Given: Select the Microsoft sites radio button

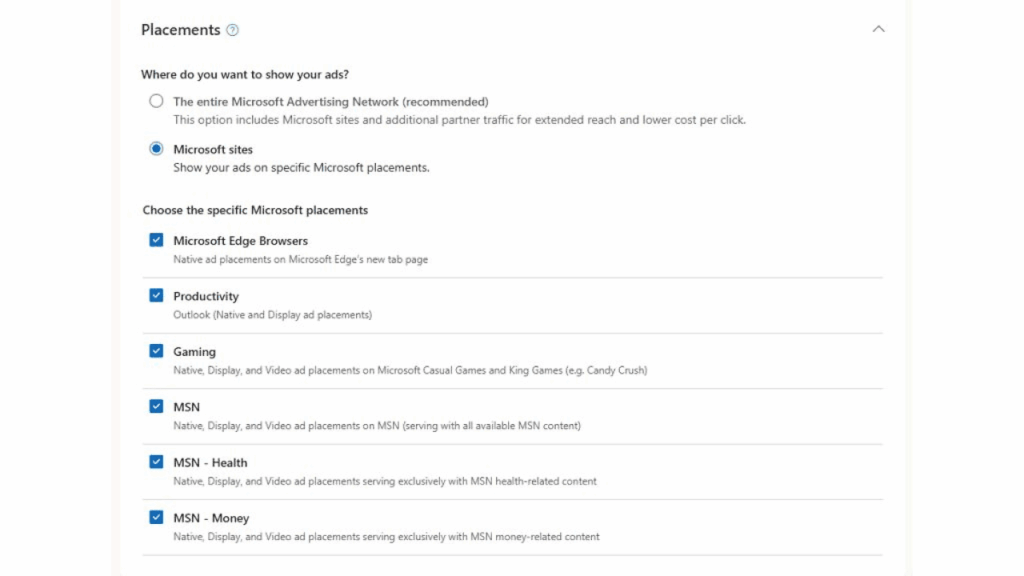Looking at the screenshot, I should [x=156, y=148].
